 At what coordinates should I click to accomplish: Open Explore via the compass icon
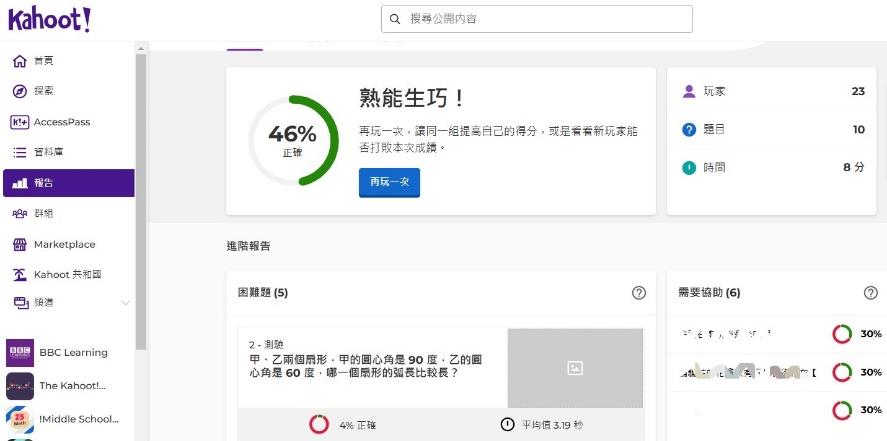[x=20, y=91]
